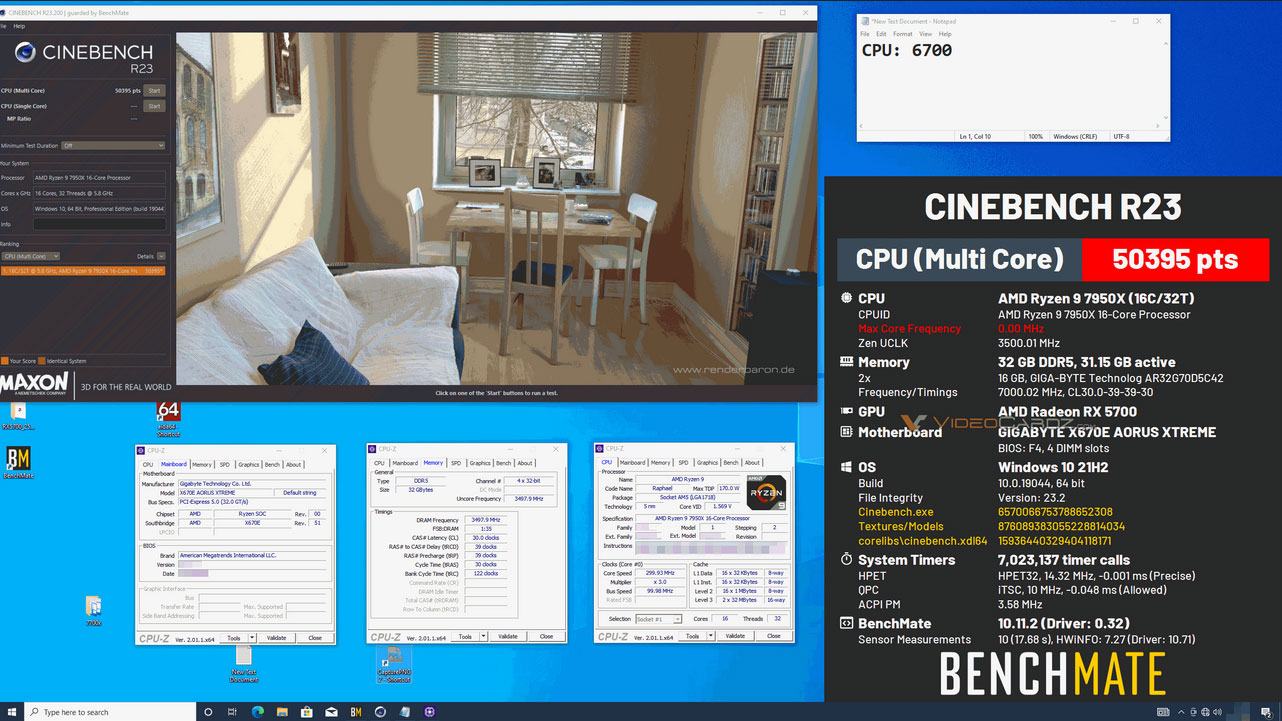This screenshot has height=721, width=1282.
Task: Click the Ryzen 9 logo in CPU-Z
Action: click(765, 494)
